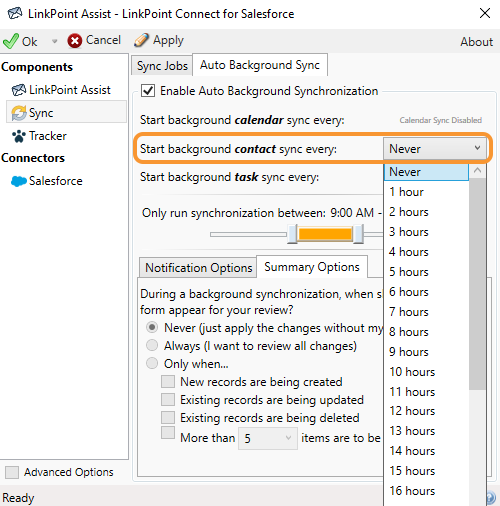Check Existing records are being updated
500x506 pixels.
[x=168, y=399]
